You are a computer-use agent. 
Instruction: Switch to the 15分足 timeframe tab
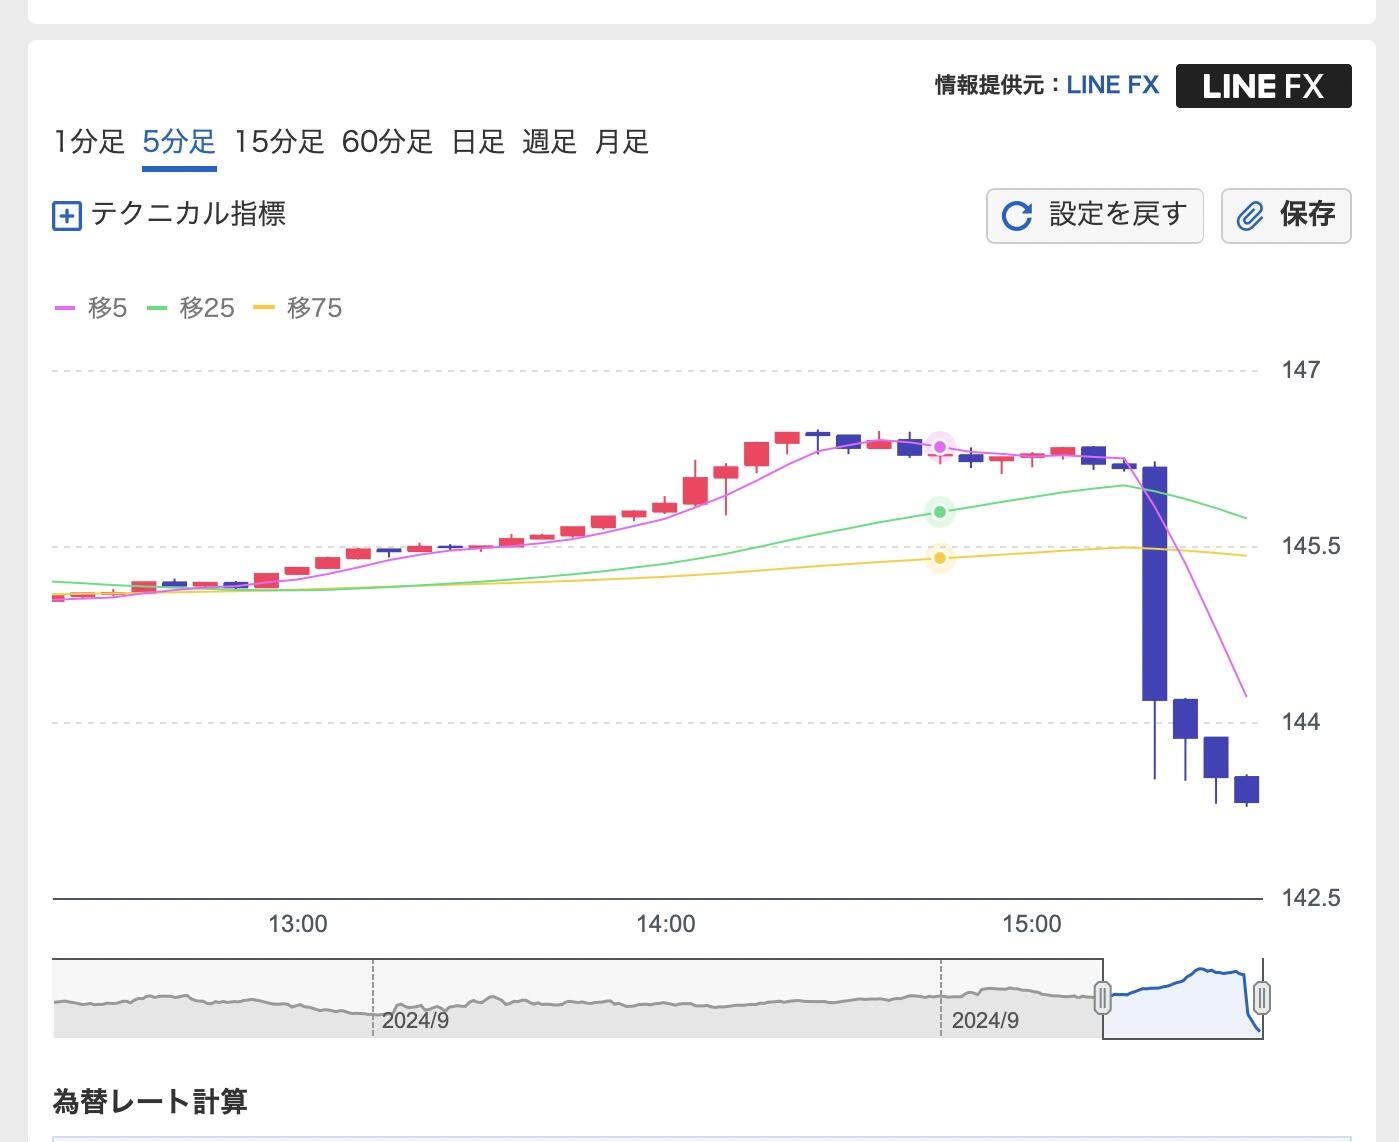pos(279,142)
